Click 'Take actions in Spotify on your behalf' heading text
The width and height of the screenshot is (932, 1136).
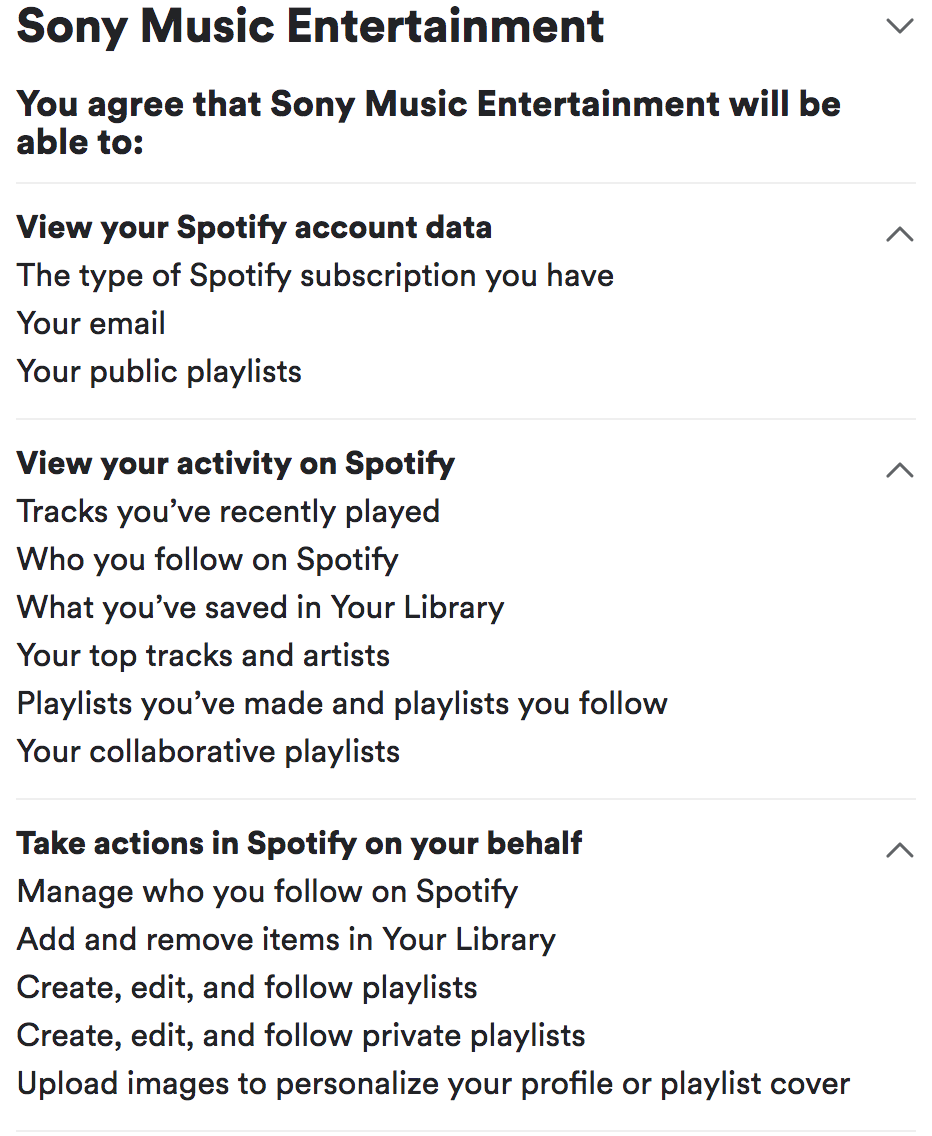tap(300, 843)
